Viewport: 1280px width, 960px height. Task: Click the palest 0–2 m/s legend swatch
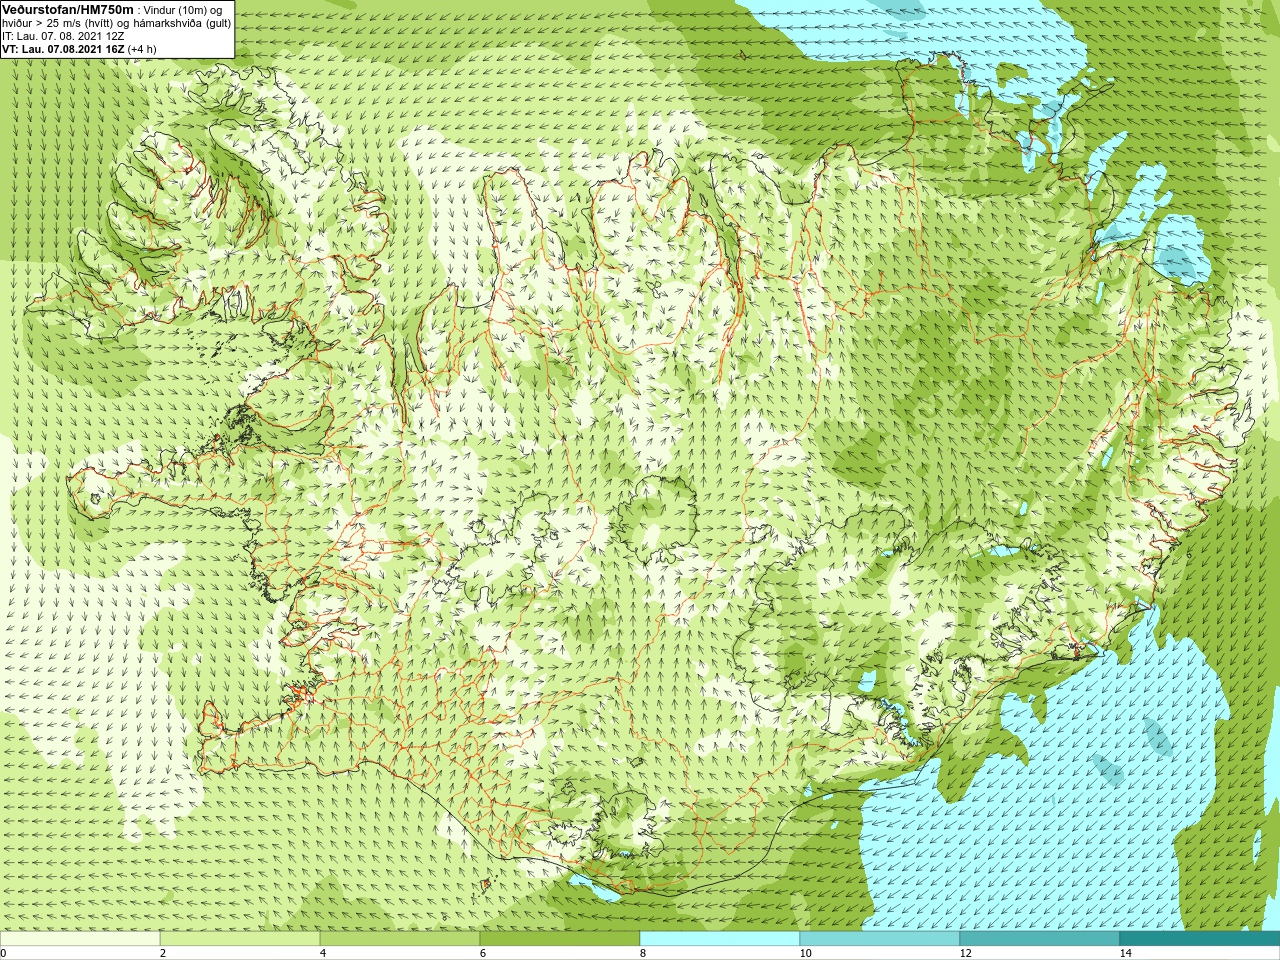80,939
